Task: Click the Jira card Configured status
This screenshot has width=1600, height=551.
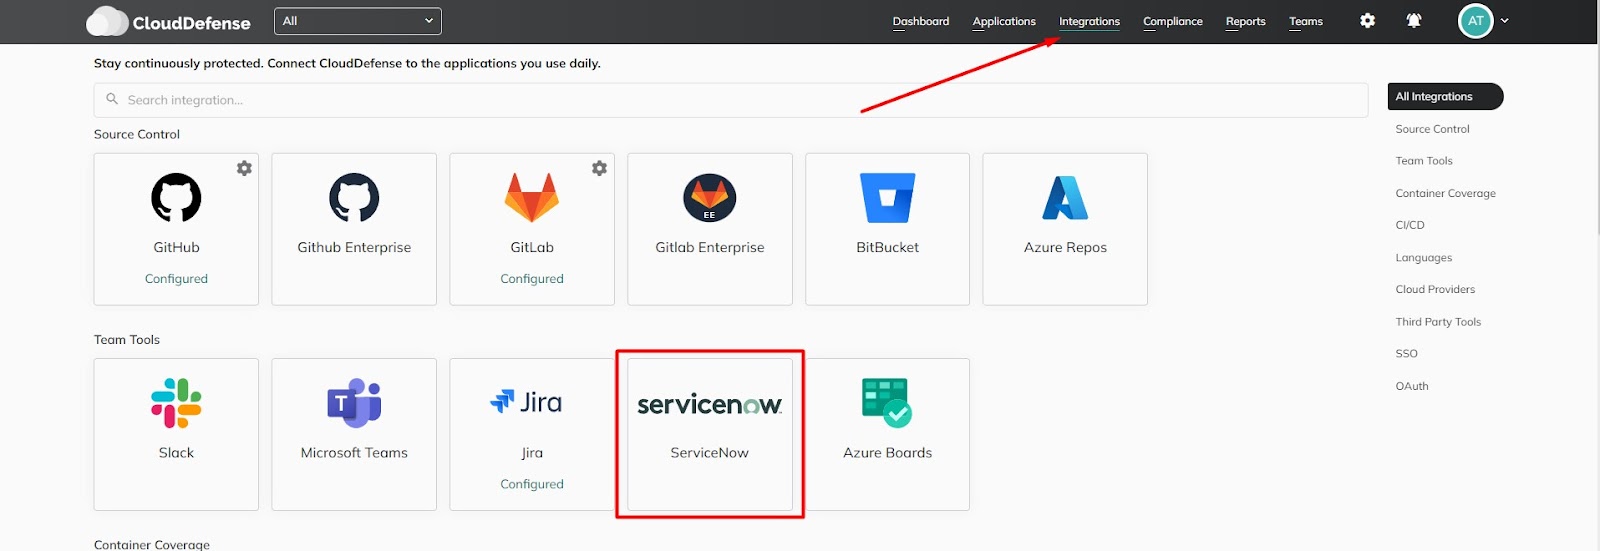Action: click(532, 484)
